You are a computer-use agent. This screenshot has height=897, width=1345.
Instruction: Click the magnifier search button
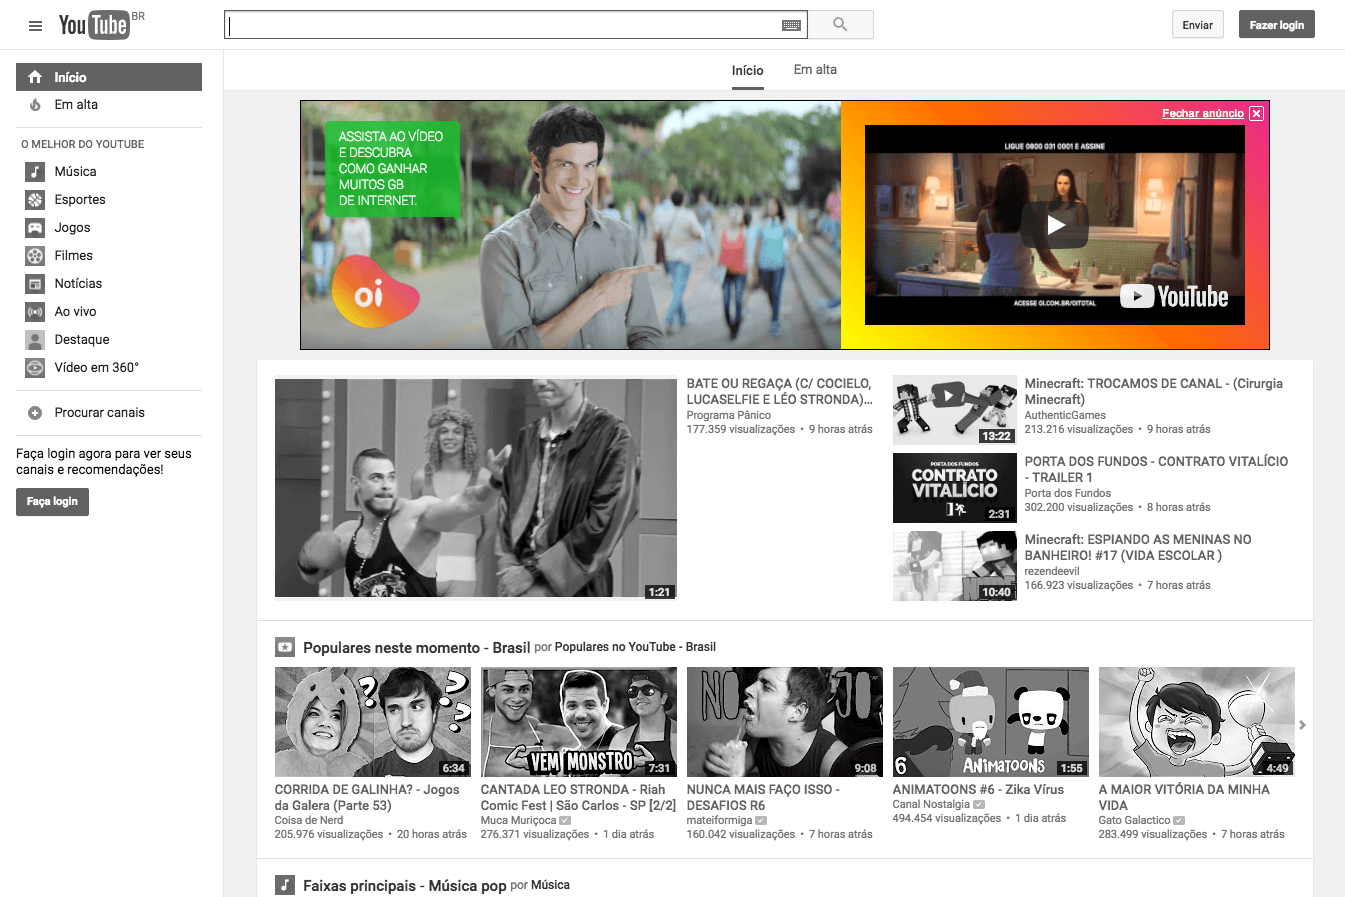click(x=840, y=24)
